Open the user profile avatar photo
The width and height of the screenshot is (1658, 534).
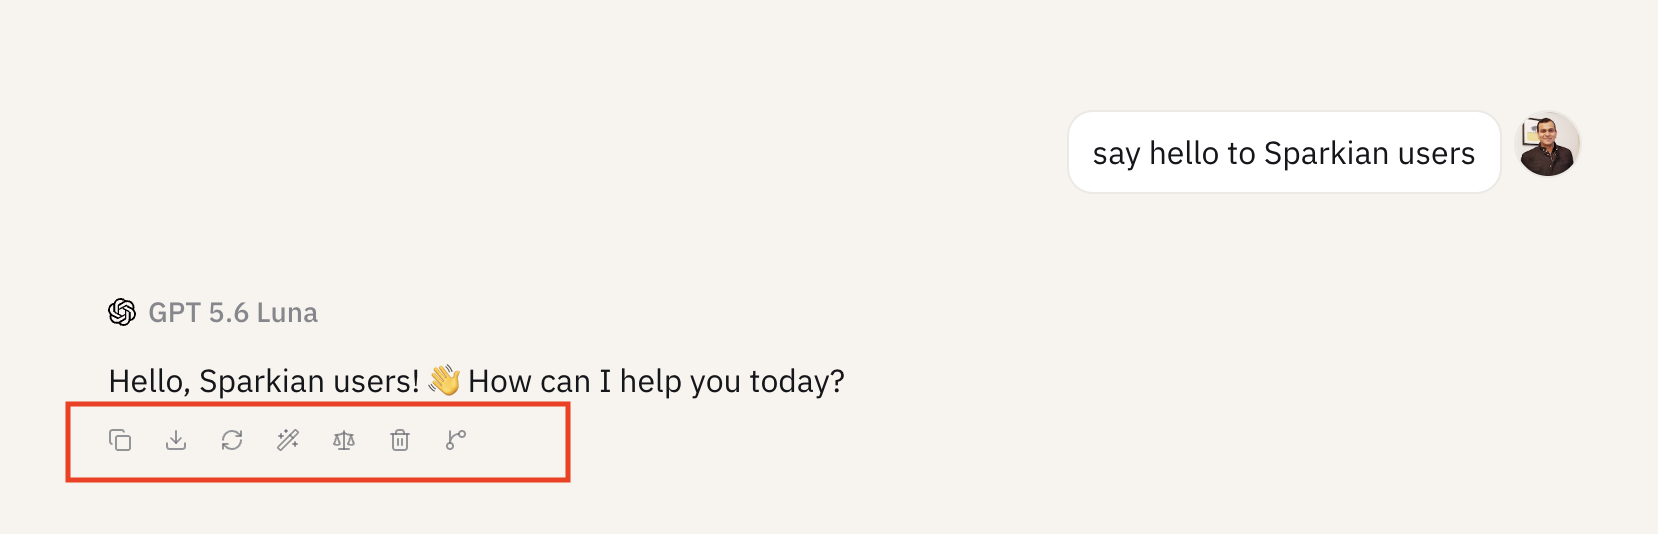(1548, 144)
